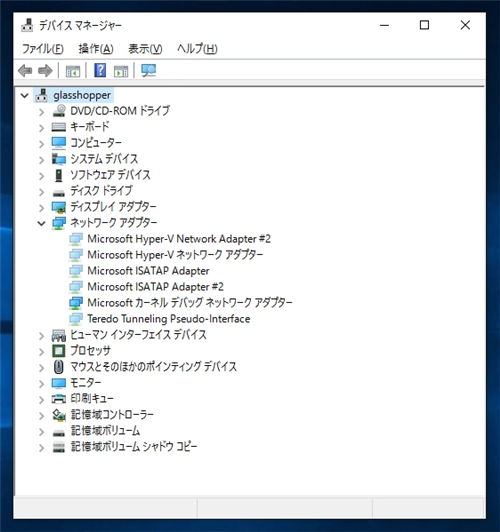Viewport: 500px width, 532px height.
Task: Click the ネットワーク アダプター category icon
Action: click(x=59, y=223)
